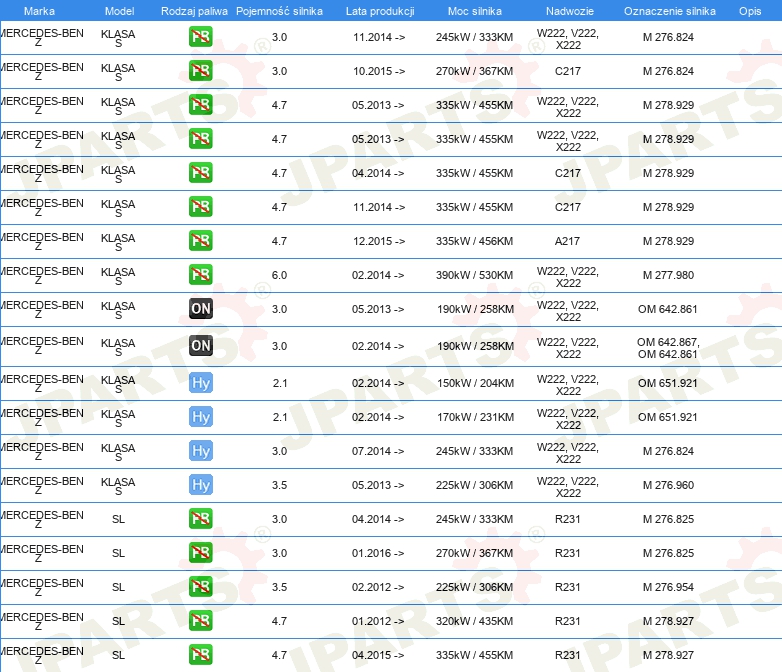Click the Hy hybrid icon in the M 276.960 row

(200, 485)
